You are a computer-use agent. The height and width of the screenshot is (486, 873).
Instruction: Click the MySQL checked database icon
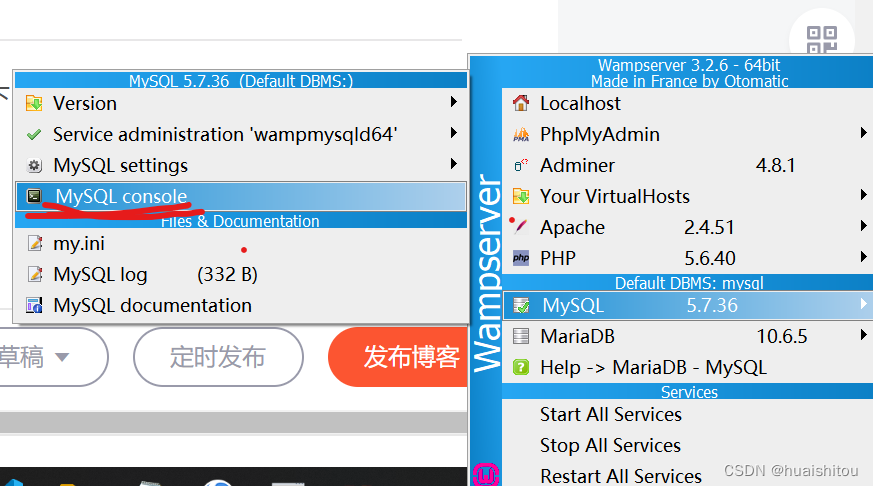pyautogui.click(x=521, y=305)
